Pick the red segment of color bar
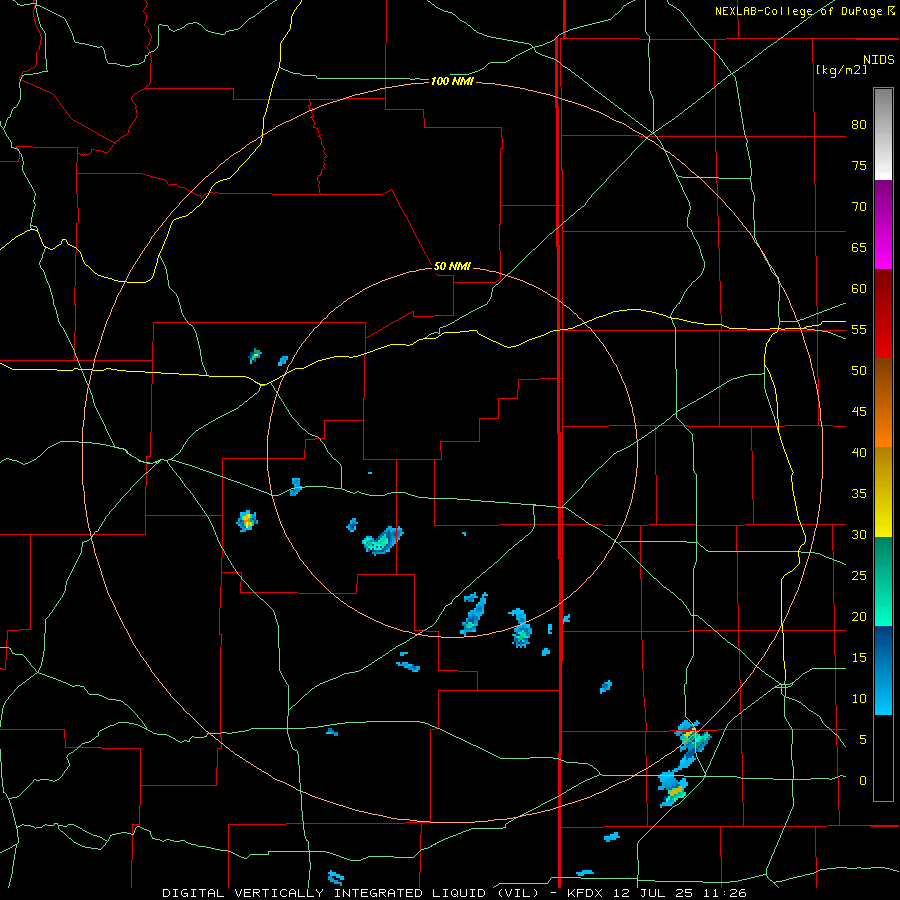The image size is (900, 900). 883,313
